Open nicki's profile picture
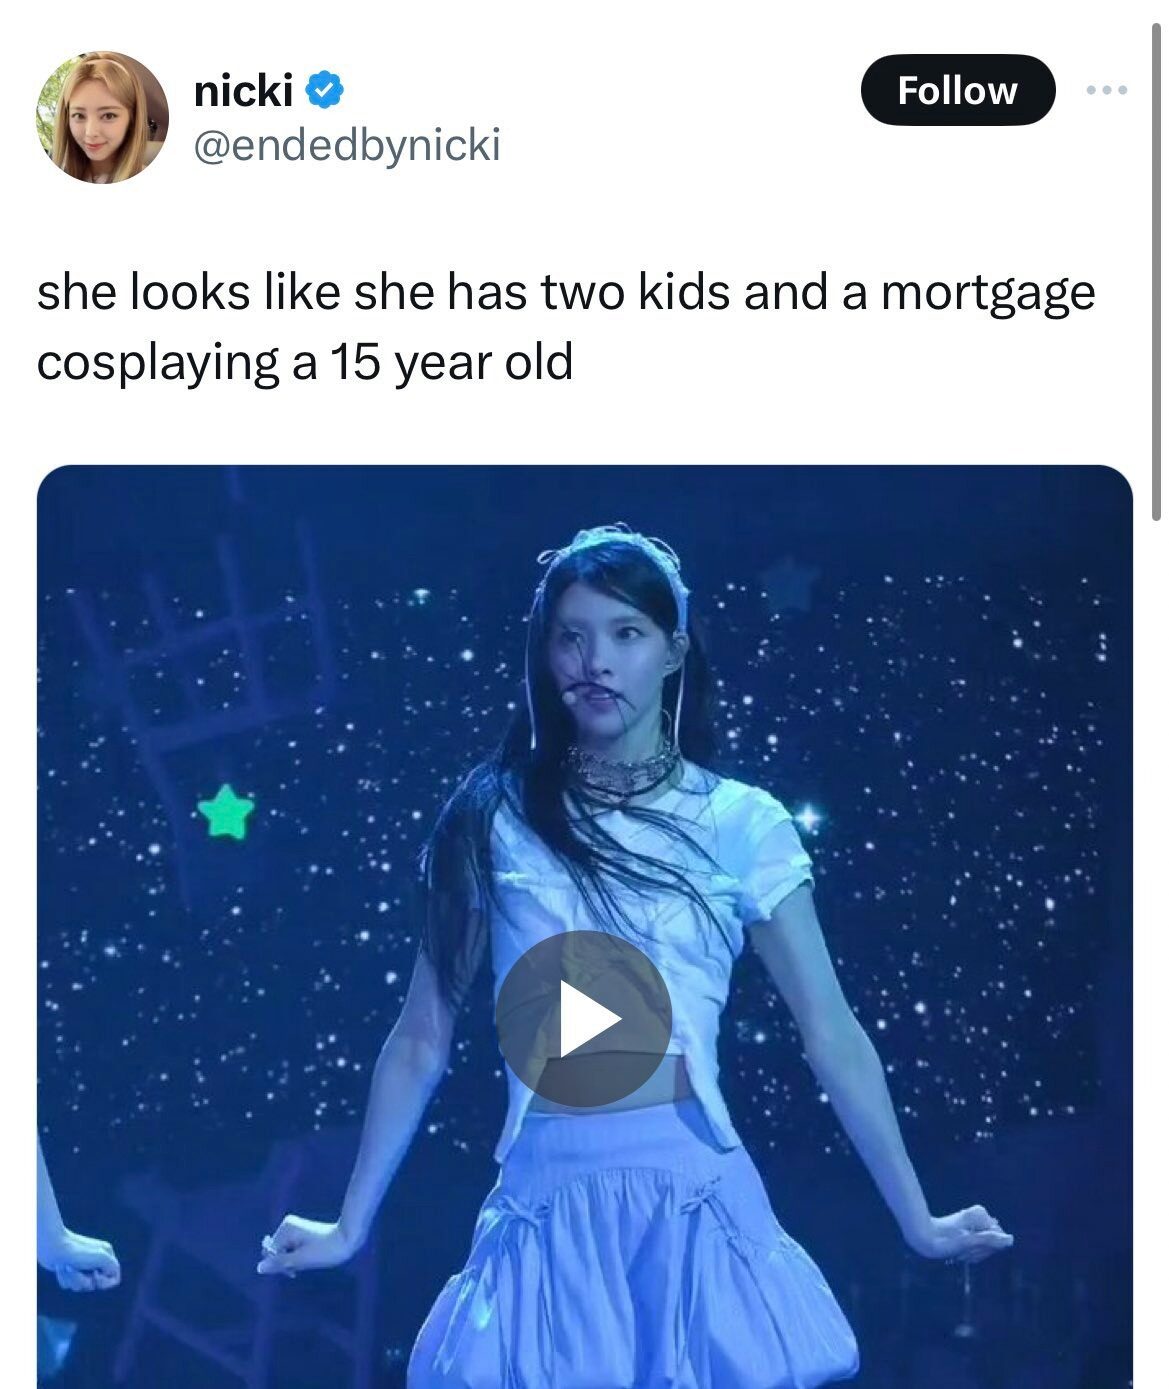Screen dimensions: 1169x1389 pyautogui.click(x=102, y=117)
